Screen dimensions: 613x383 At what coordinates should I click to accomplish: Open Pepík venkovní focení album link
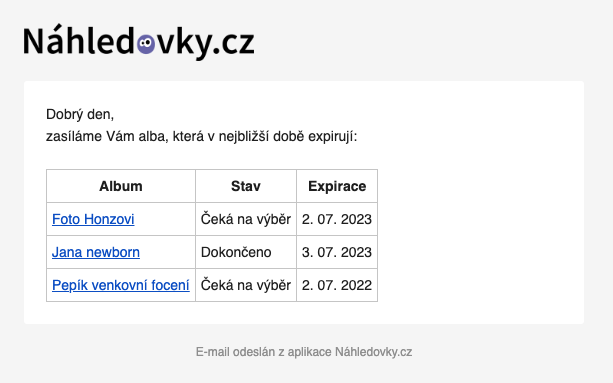[x=121, y=285]
